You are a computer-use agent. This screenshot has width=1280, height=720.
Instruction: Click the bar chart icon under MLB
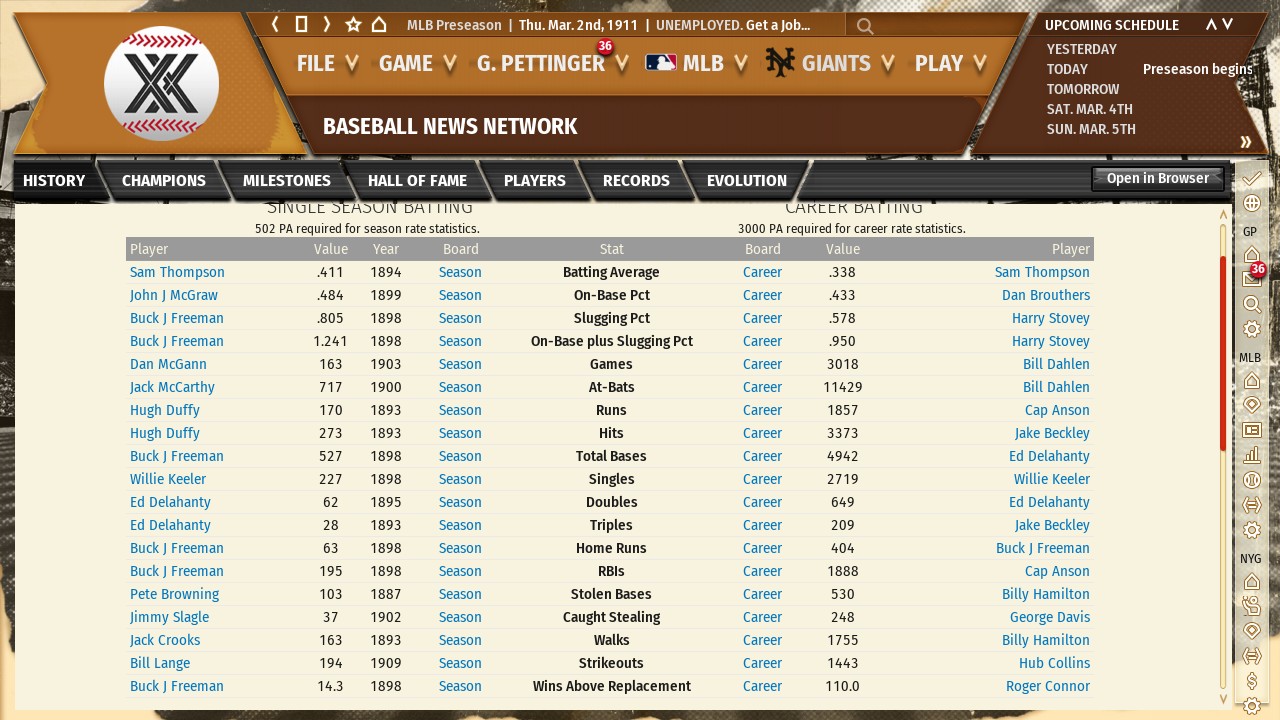(1251, 455)
